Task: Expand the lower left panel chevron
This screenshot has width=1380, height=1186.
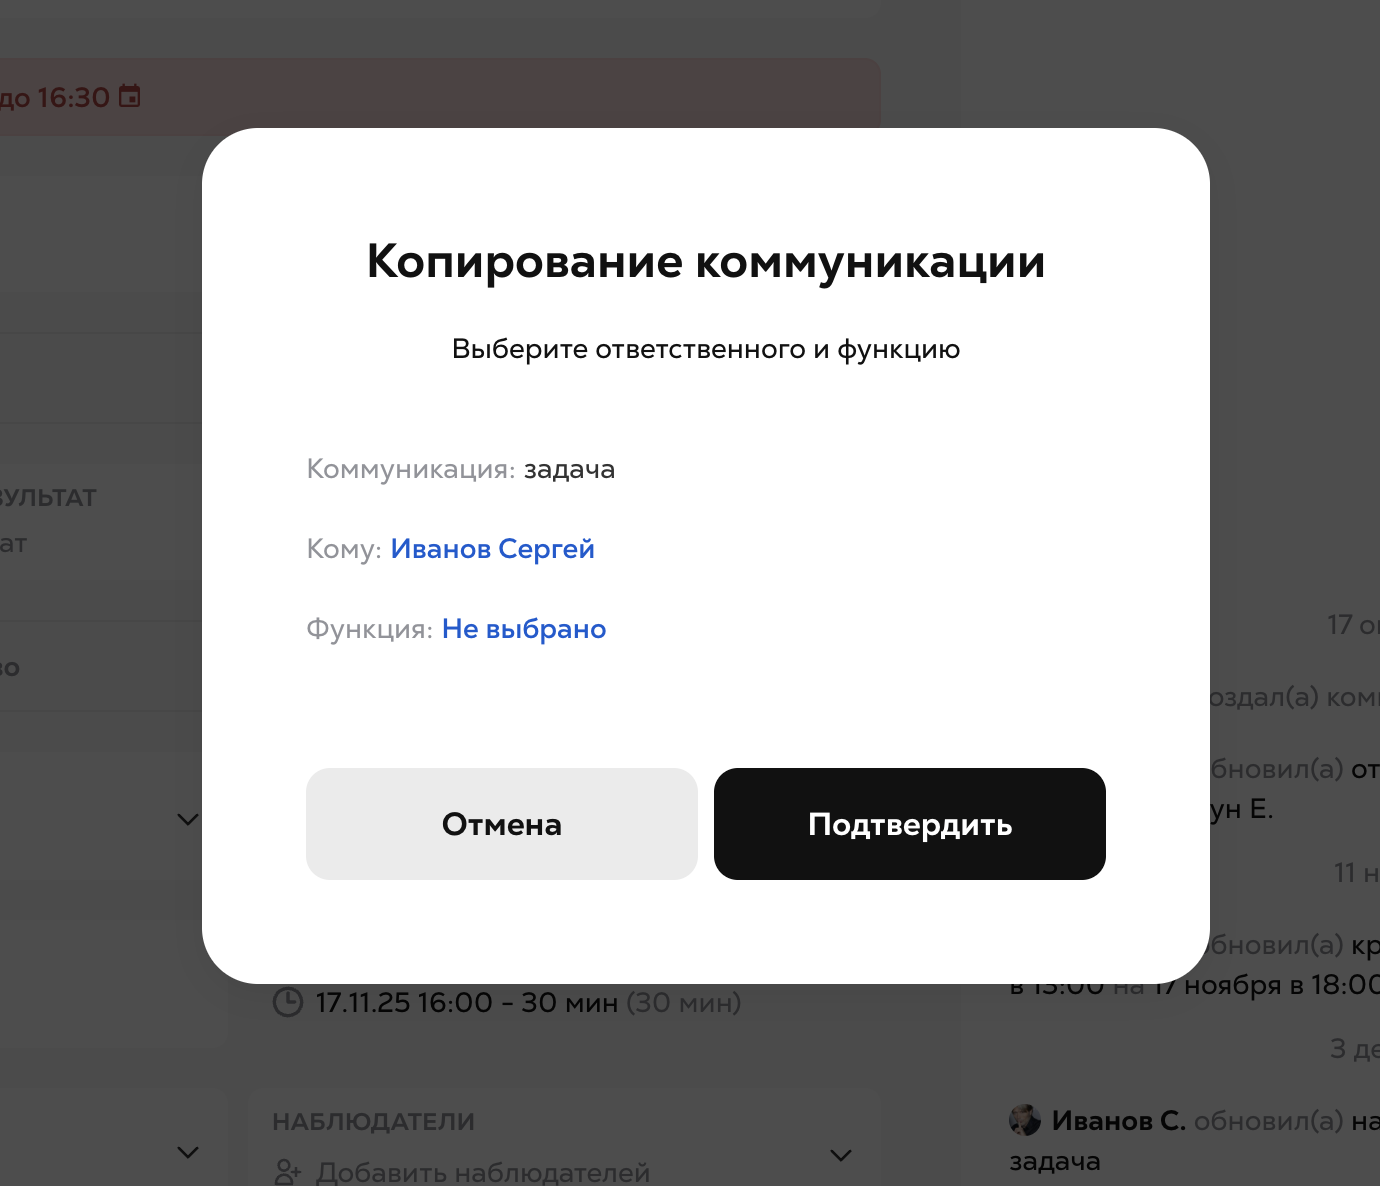Action: 187,1152
